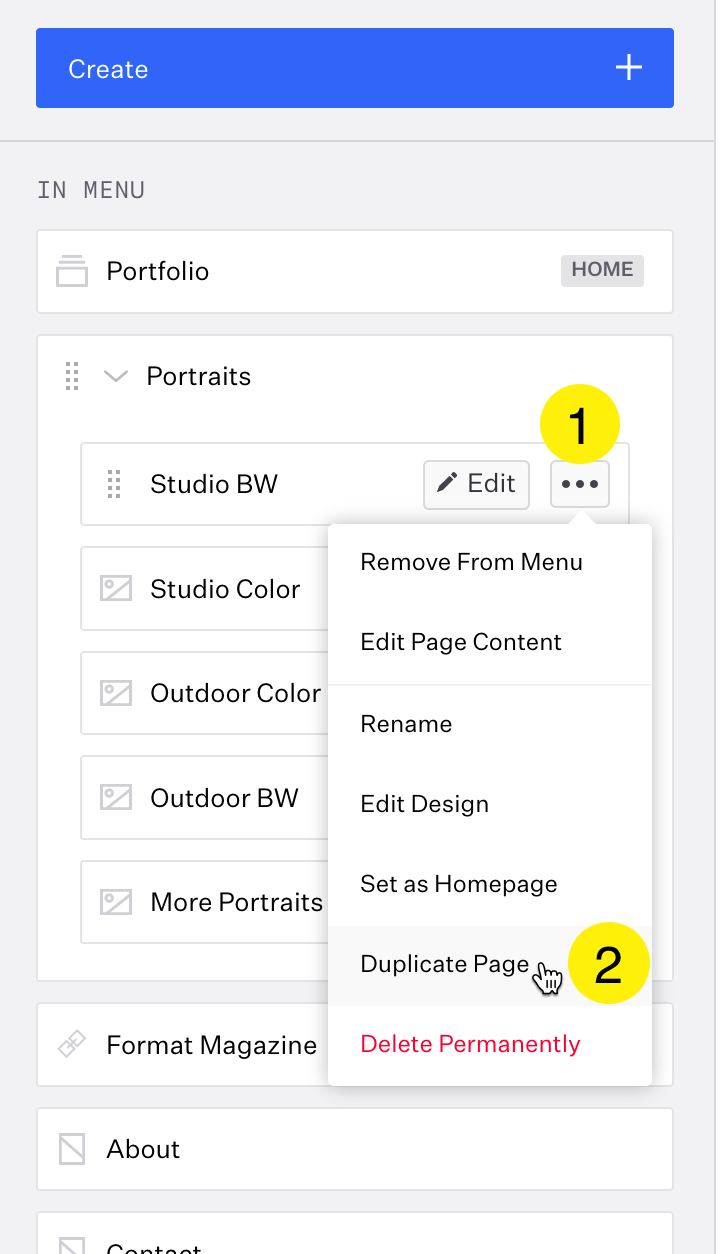Click the Portfolio page stack icon
The width and height of the screenshot is (720, 1254).
[x=72, y=271]
